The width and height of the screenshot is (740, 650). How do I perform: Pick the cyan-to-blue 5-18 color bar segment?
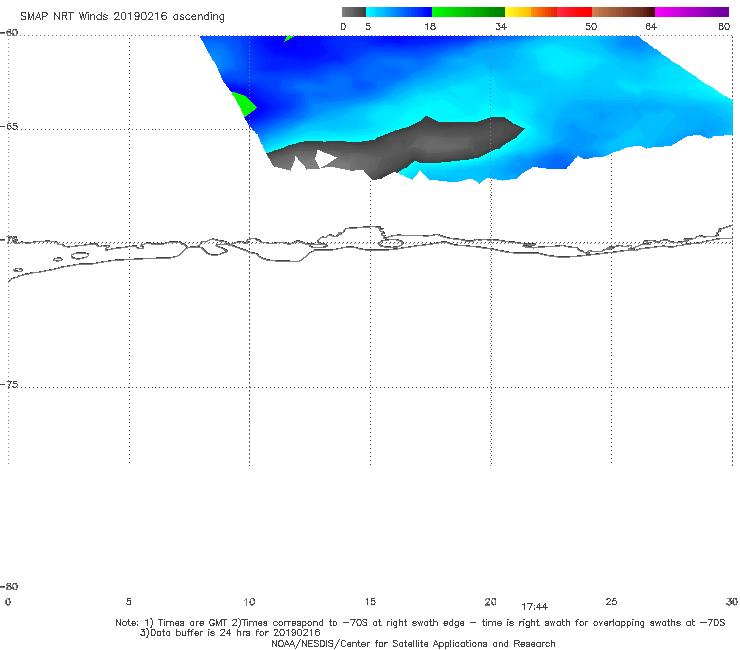[399, 12]
